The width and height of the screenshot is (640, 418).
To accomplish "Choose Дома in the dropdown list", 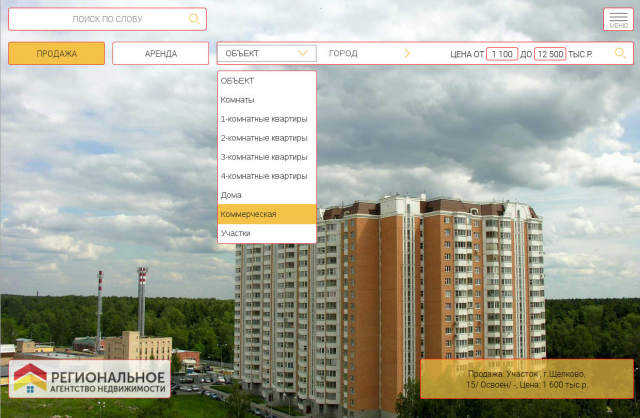I will coord(267,195).
